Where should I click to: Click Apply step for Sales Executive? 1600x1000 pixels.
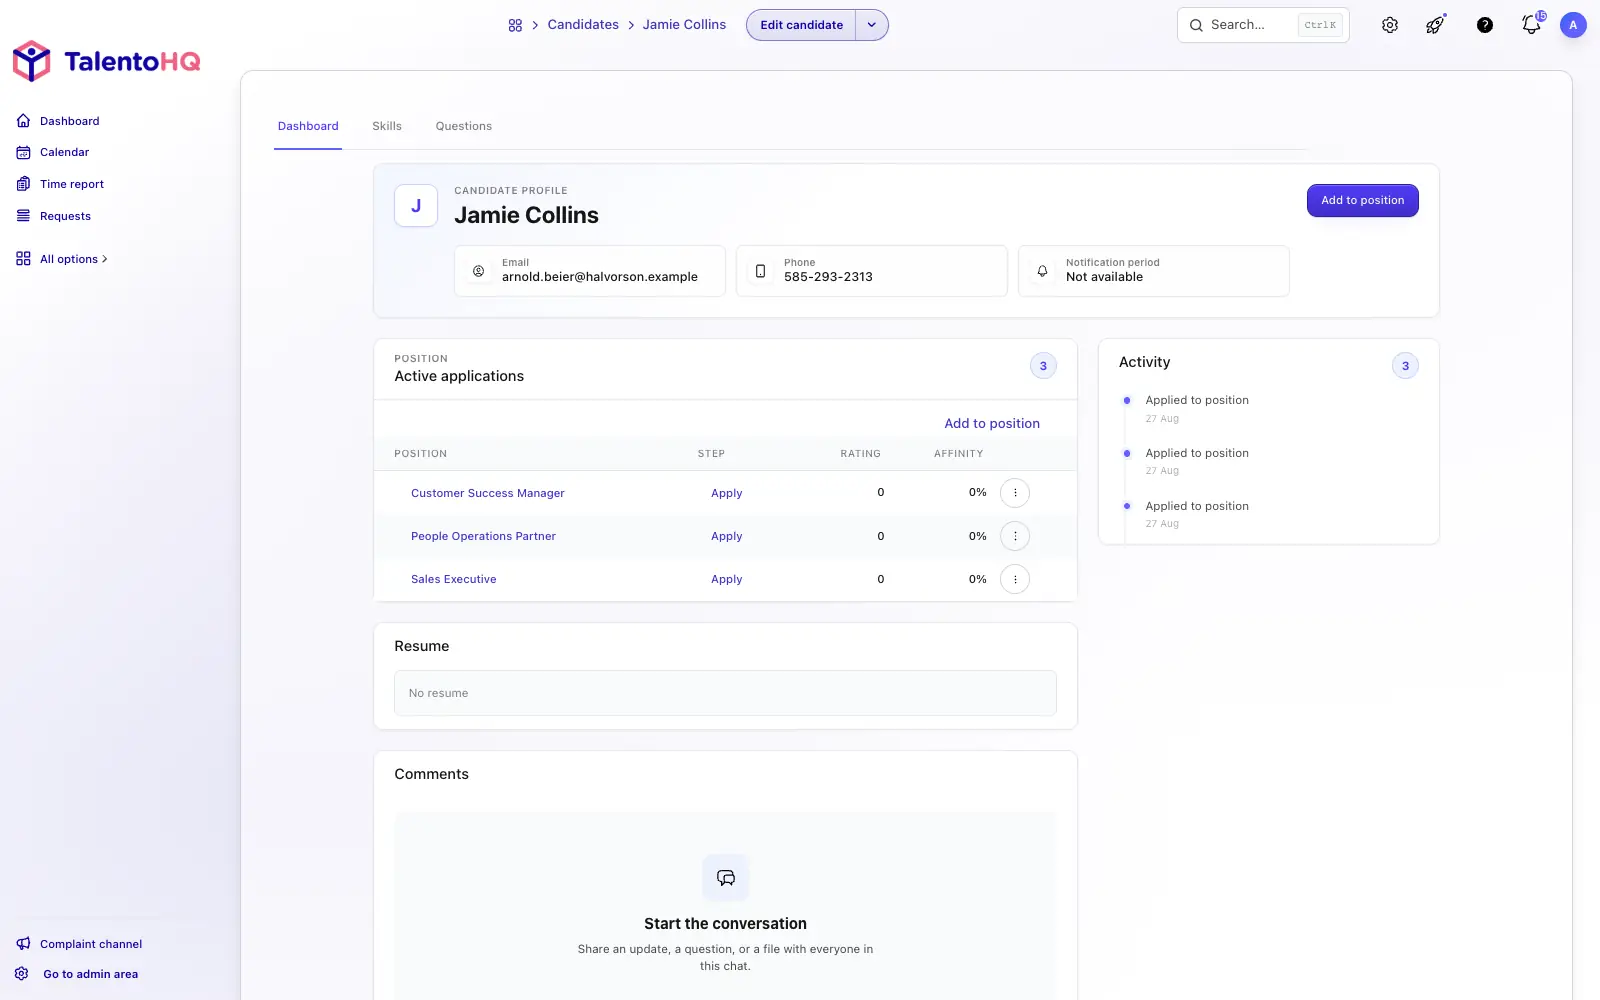(x=727, y=579)
